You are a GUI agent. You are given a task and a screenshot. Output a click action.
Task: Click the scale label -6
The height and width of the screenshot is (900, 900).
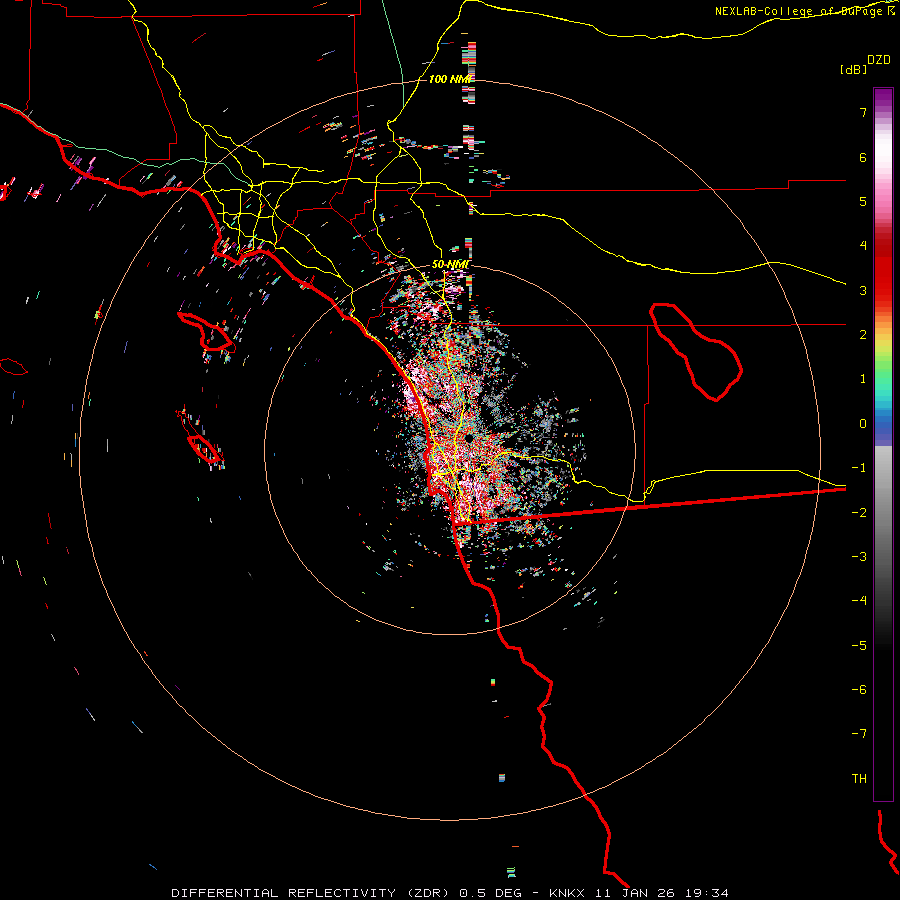[x=859, y=690]
